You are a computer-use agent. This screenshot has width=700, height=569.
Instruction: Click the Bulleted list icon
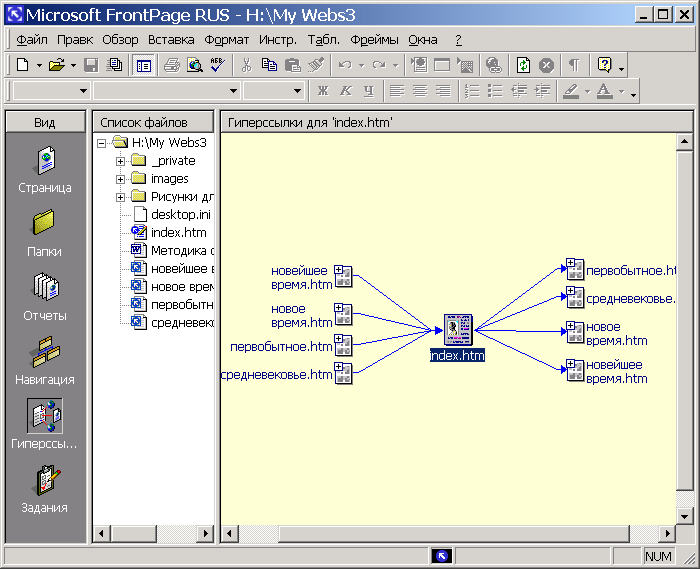tap(495, 91)
